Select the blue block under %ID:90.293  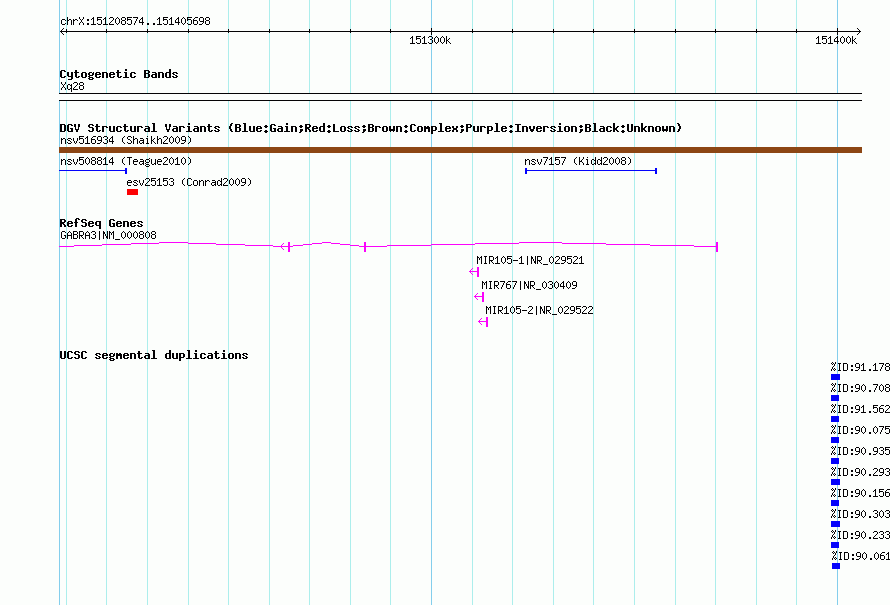[835, 482]
